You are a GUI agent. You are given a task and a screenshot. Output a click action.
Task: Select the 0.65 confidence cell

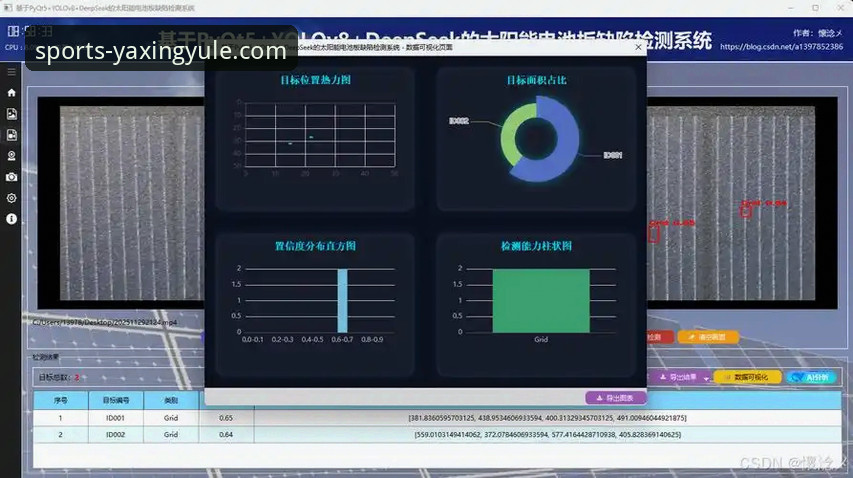226,418
